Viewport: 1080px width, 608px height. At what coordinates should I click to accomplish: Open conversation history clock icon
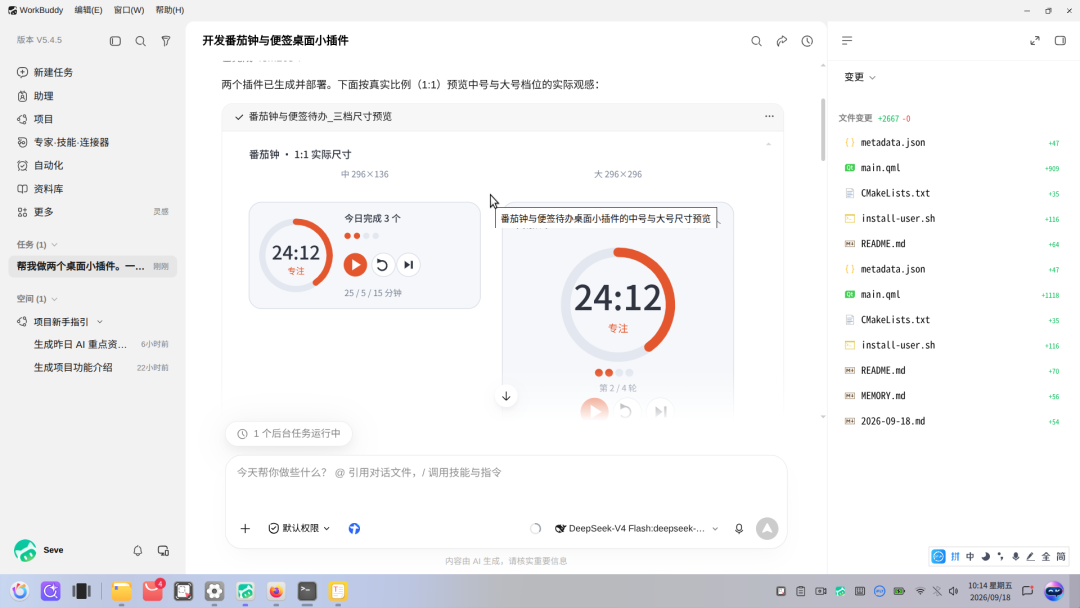807,41
